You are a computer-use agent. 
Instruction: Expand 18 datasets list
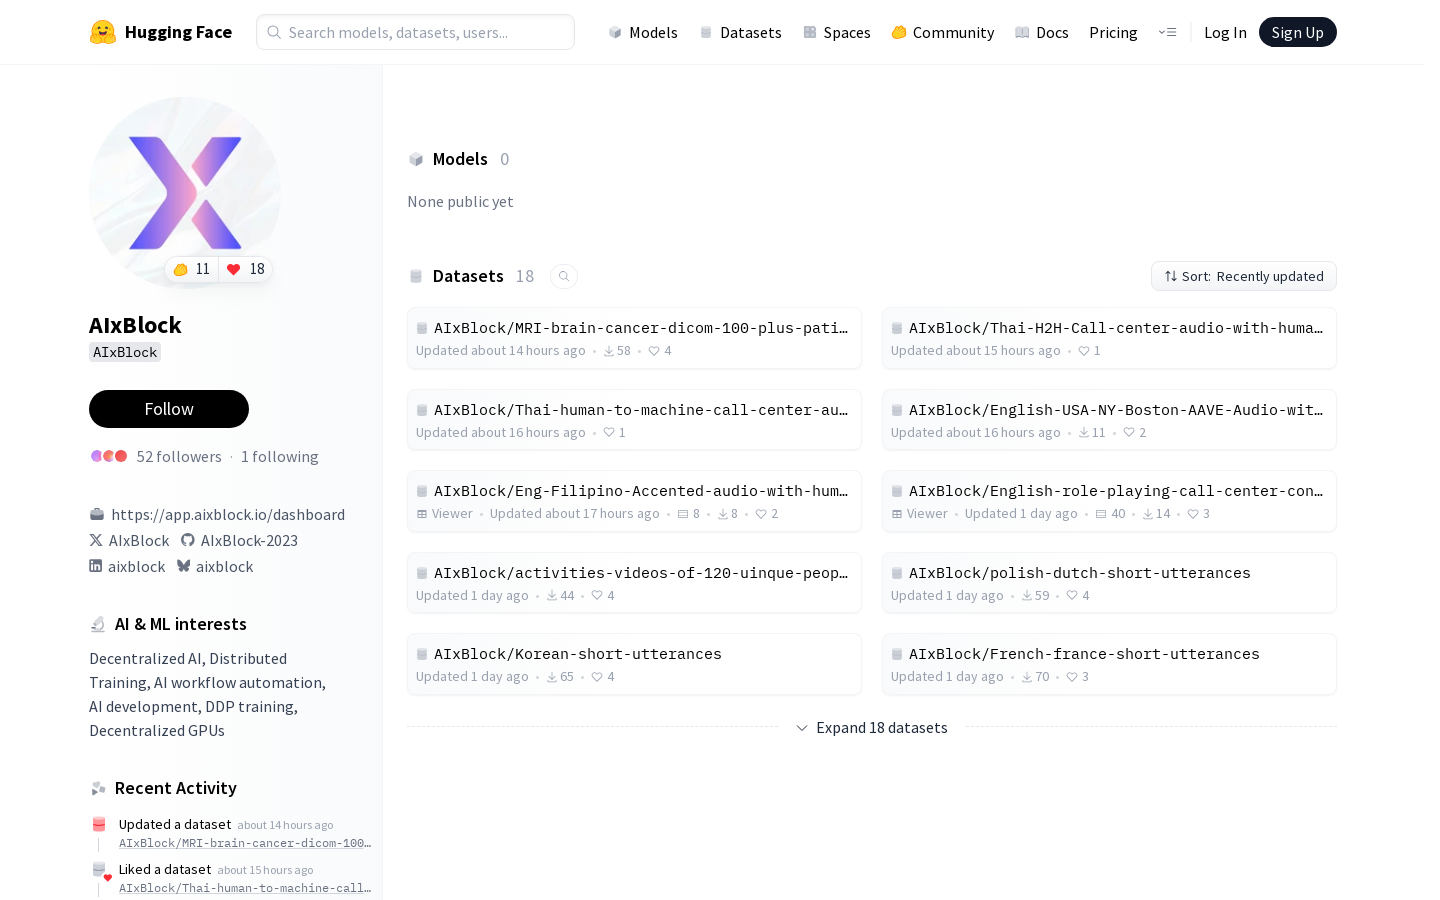pyautogui.click(x=872, y=728)
